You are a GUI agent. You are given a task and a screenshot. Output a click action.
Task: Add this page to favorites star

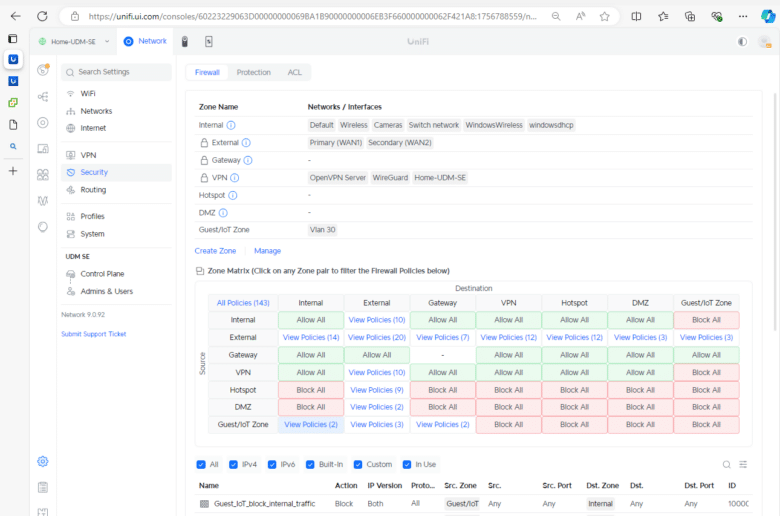coord(604,16)
